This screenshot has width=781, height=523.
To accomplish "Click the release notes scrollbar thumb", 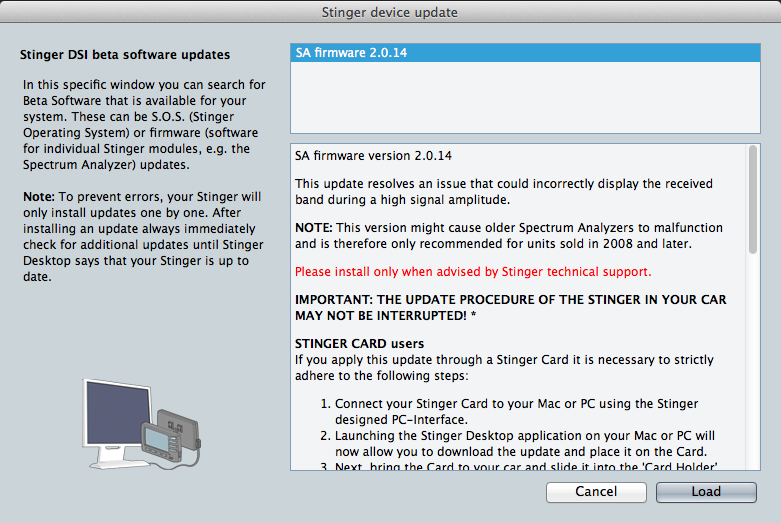I will pyautogui.click(x=753, y=199).
